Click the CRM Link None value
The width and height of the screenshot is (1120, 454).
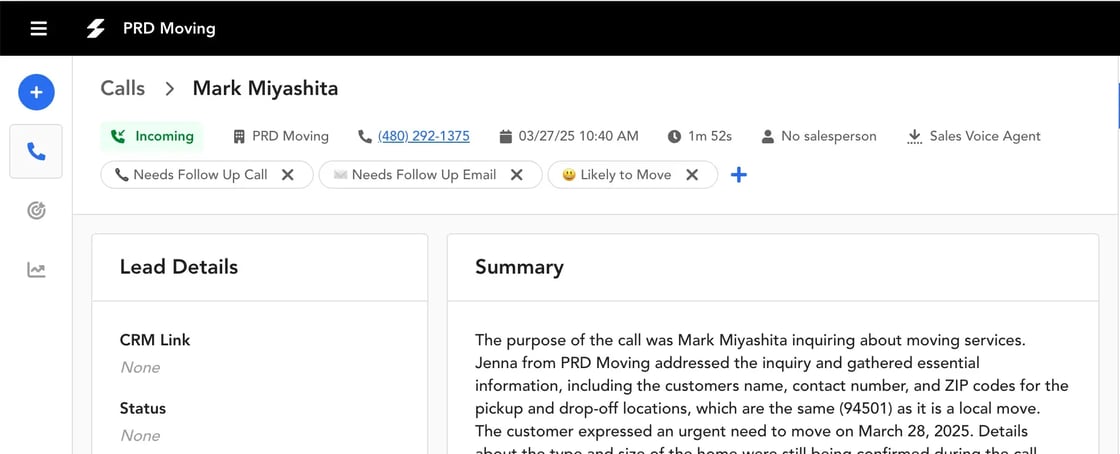tap(140, 368)
